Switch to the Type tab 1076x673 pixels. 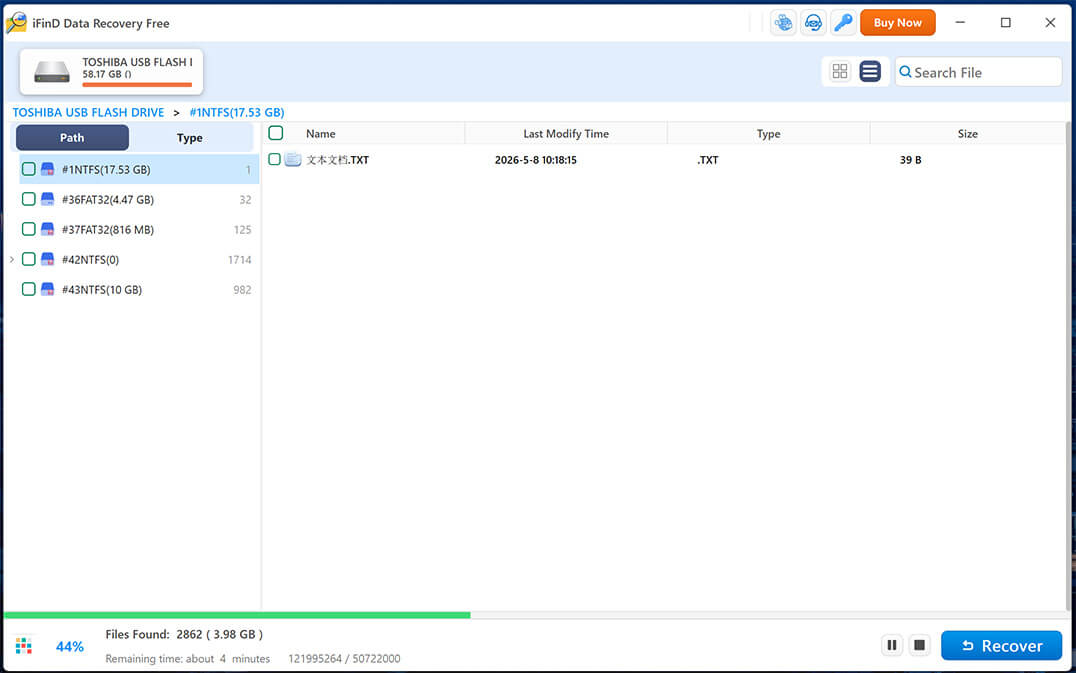(x=189, y=138)
